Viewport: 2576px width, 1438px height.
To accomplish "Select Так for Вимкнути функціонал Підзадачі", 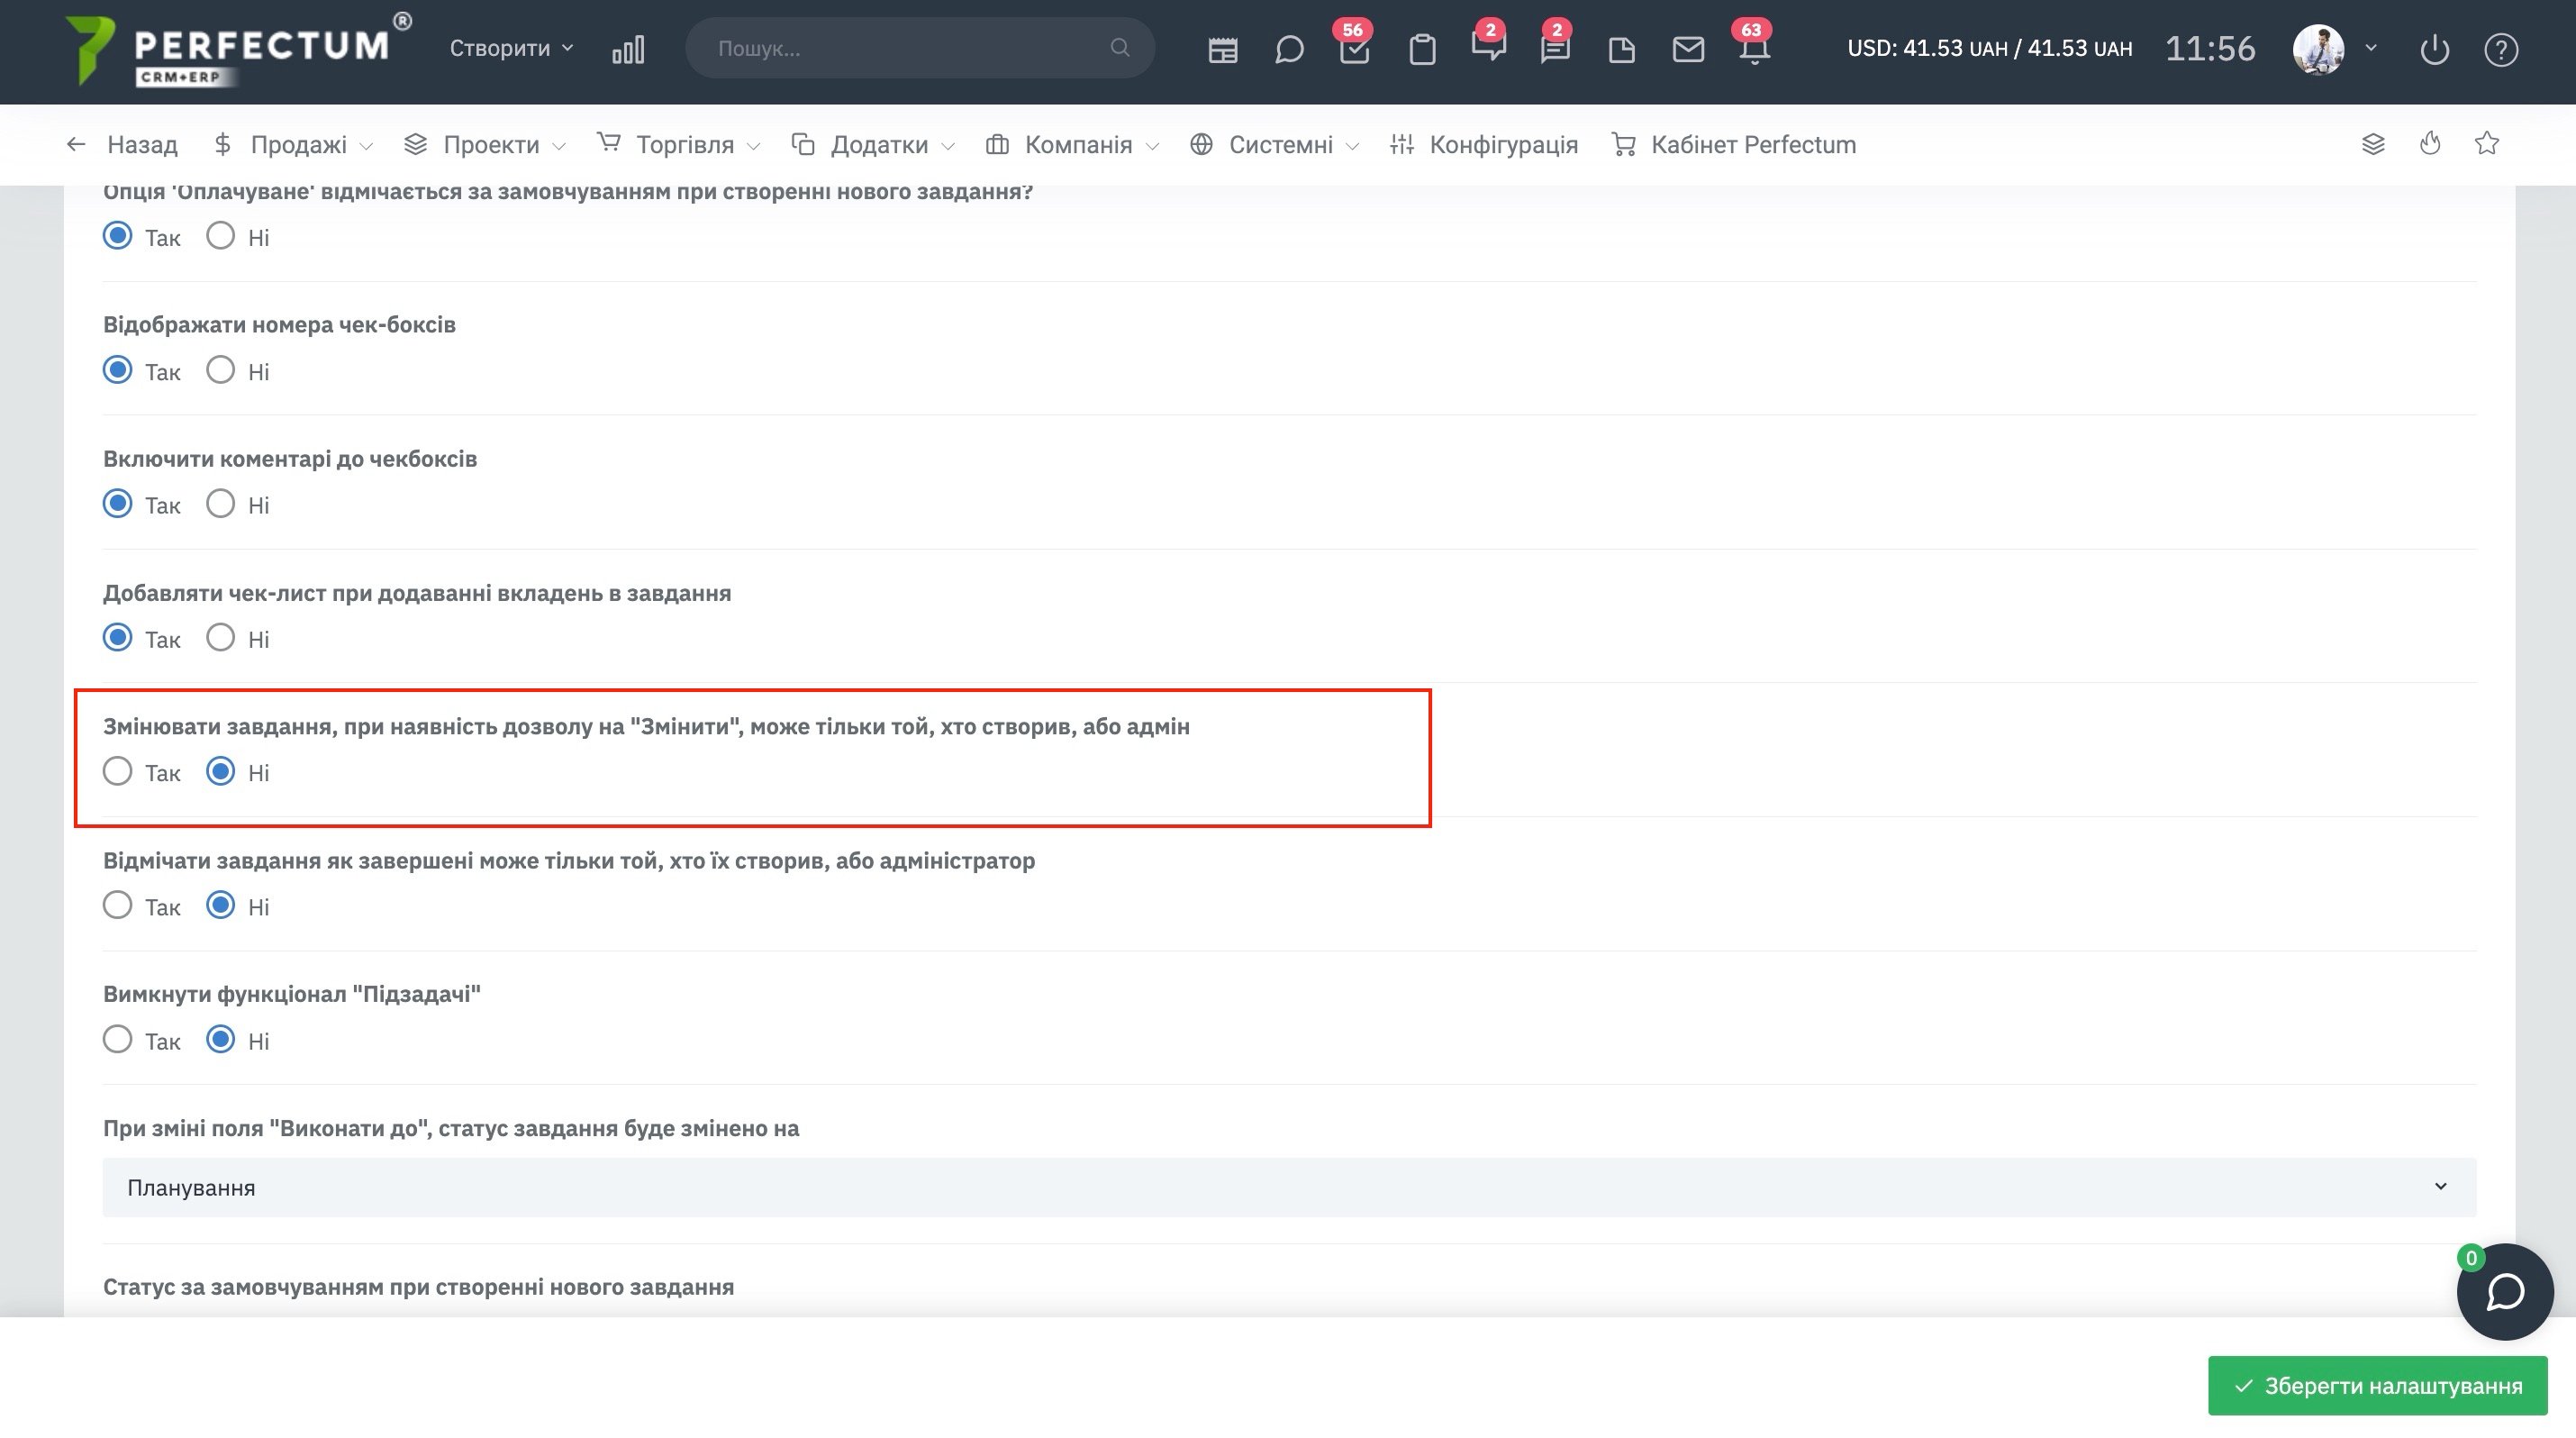I will pyautogui.click(x=118, y=1039).
